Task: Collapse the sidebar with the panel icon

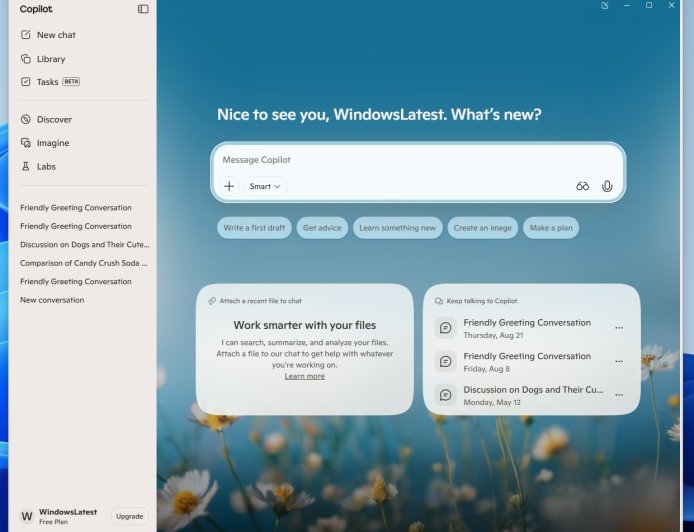Action: [143, 9]
